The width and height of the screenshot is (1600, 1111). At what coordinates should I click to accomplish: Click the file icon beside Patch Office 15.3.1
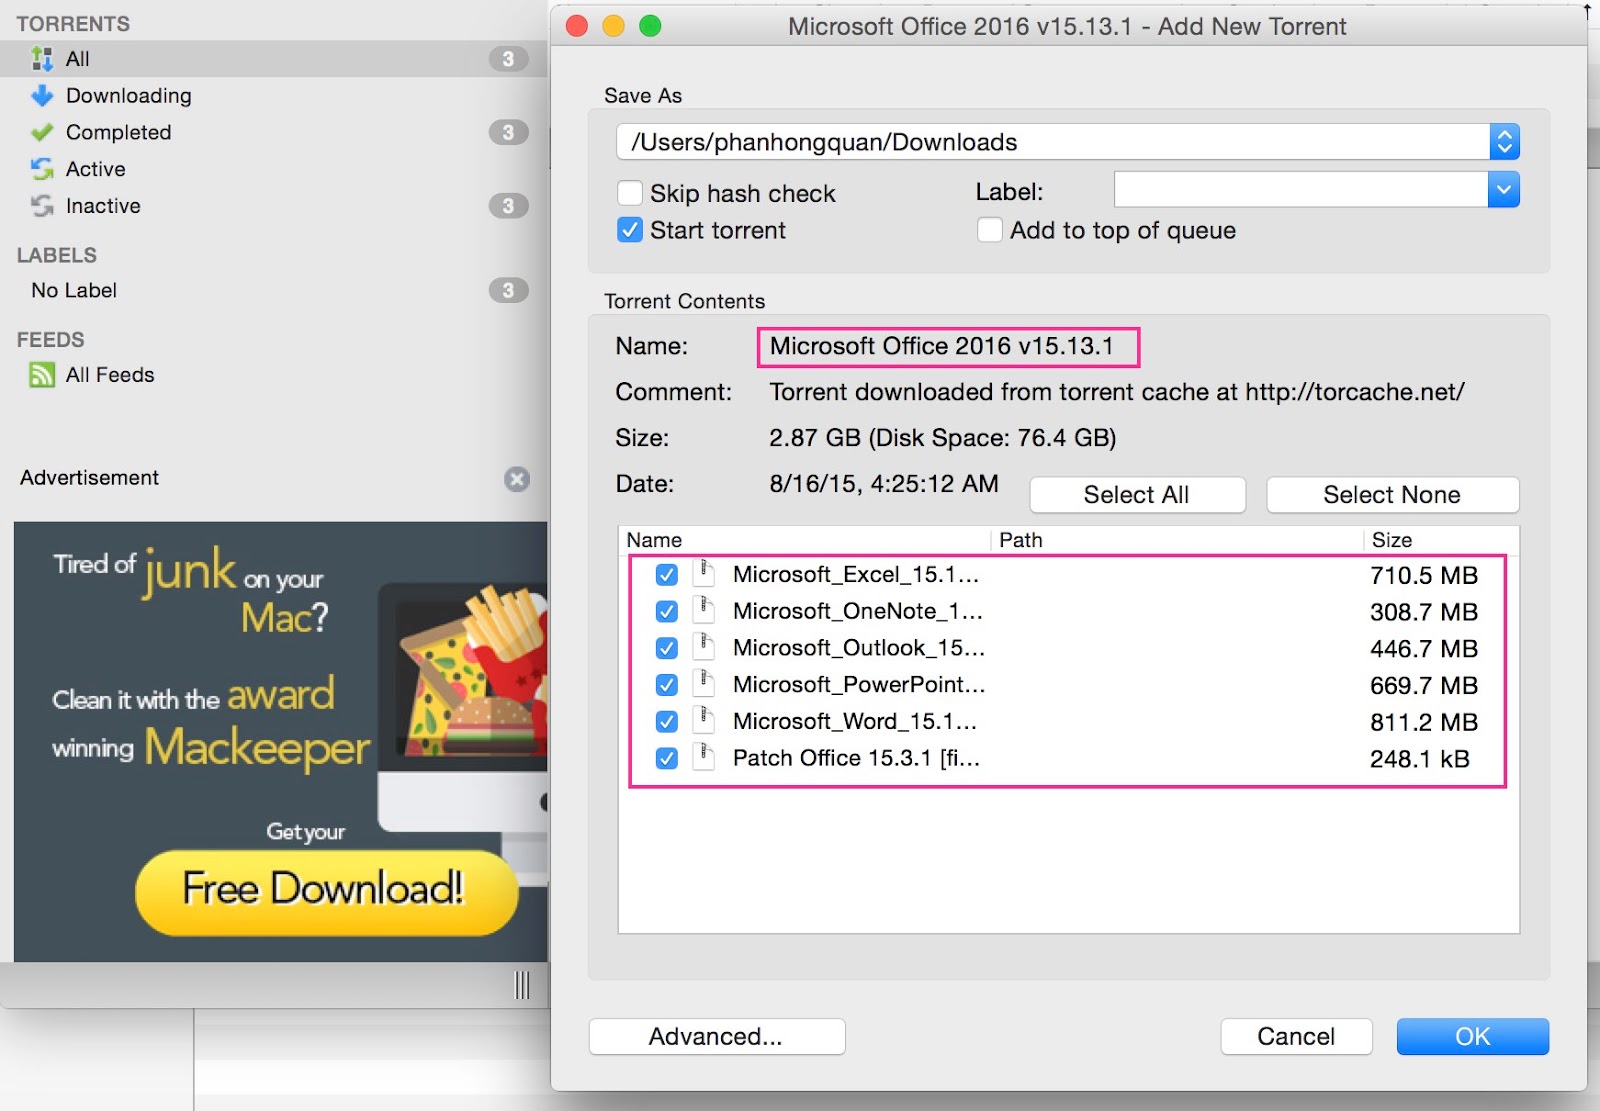(704, 757)
